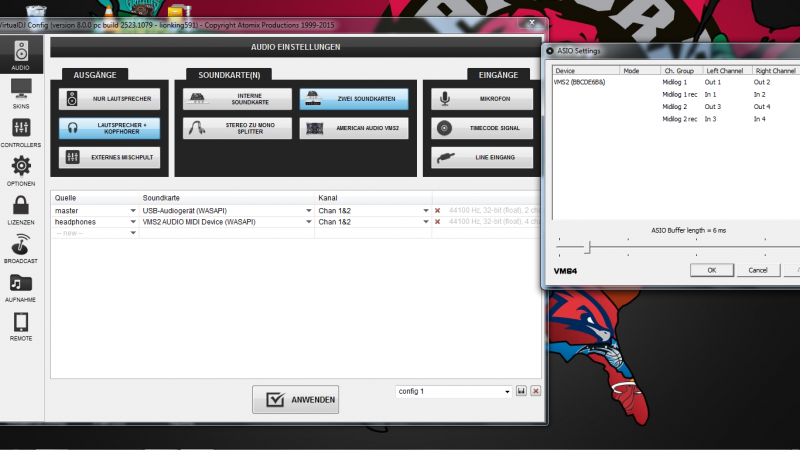Open the Audio settings section

[x=21, y=55]
